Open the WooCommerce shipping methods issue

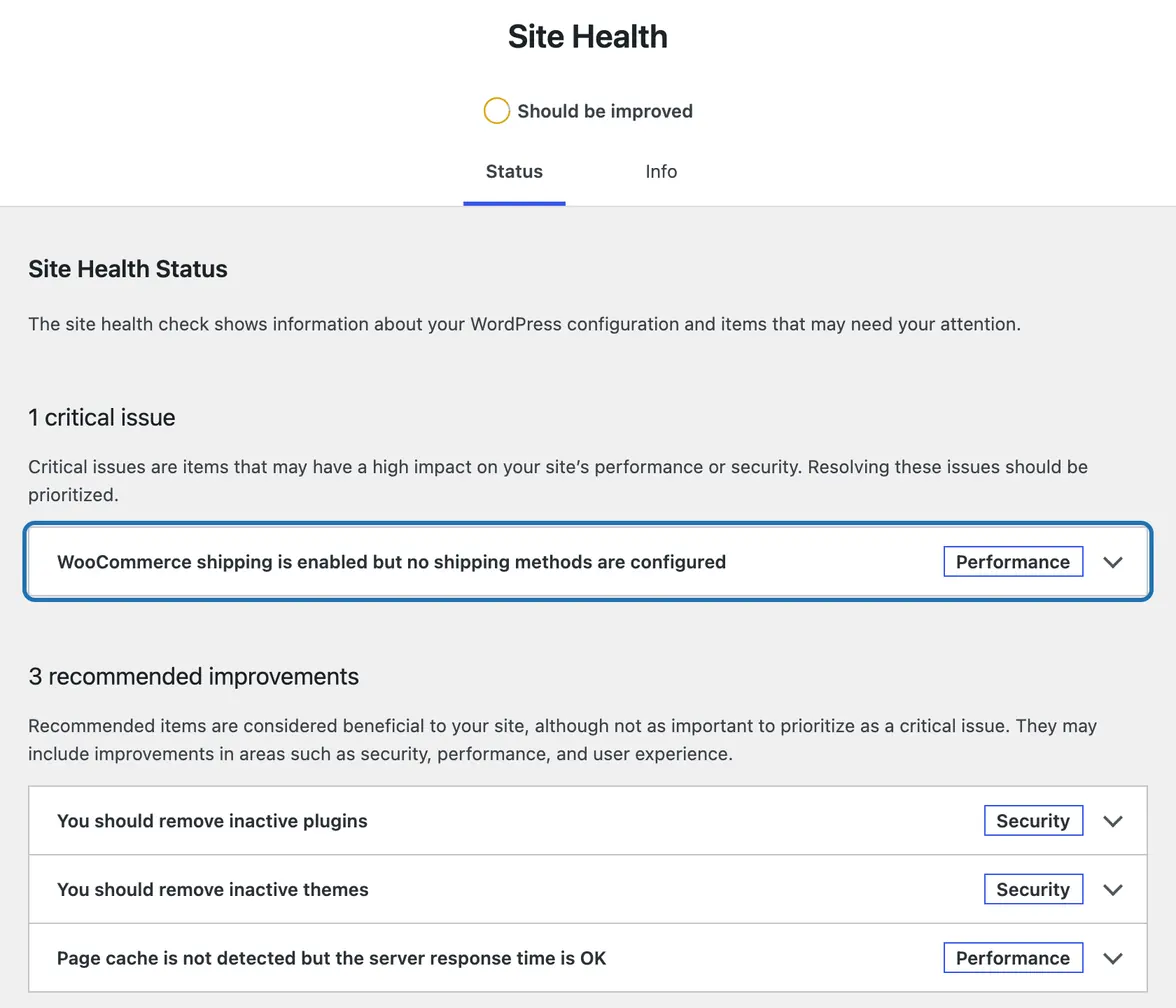[588, 562]
